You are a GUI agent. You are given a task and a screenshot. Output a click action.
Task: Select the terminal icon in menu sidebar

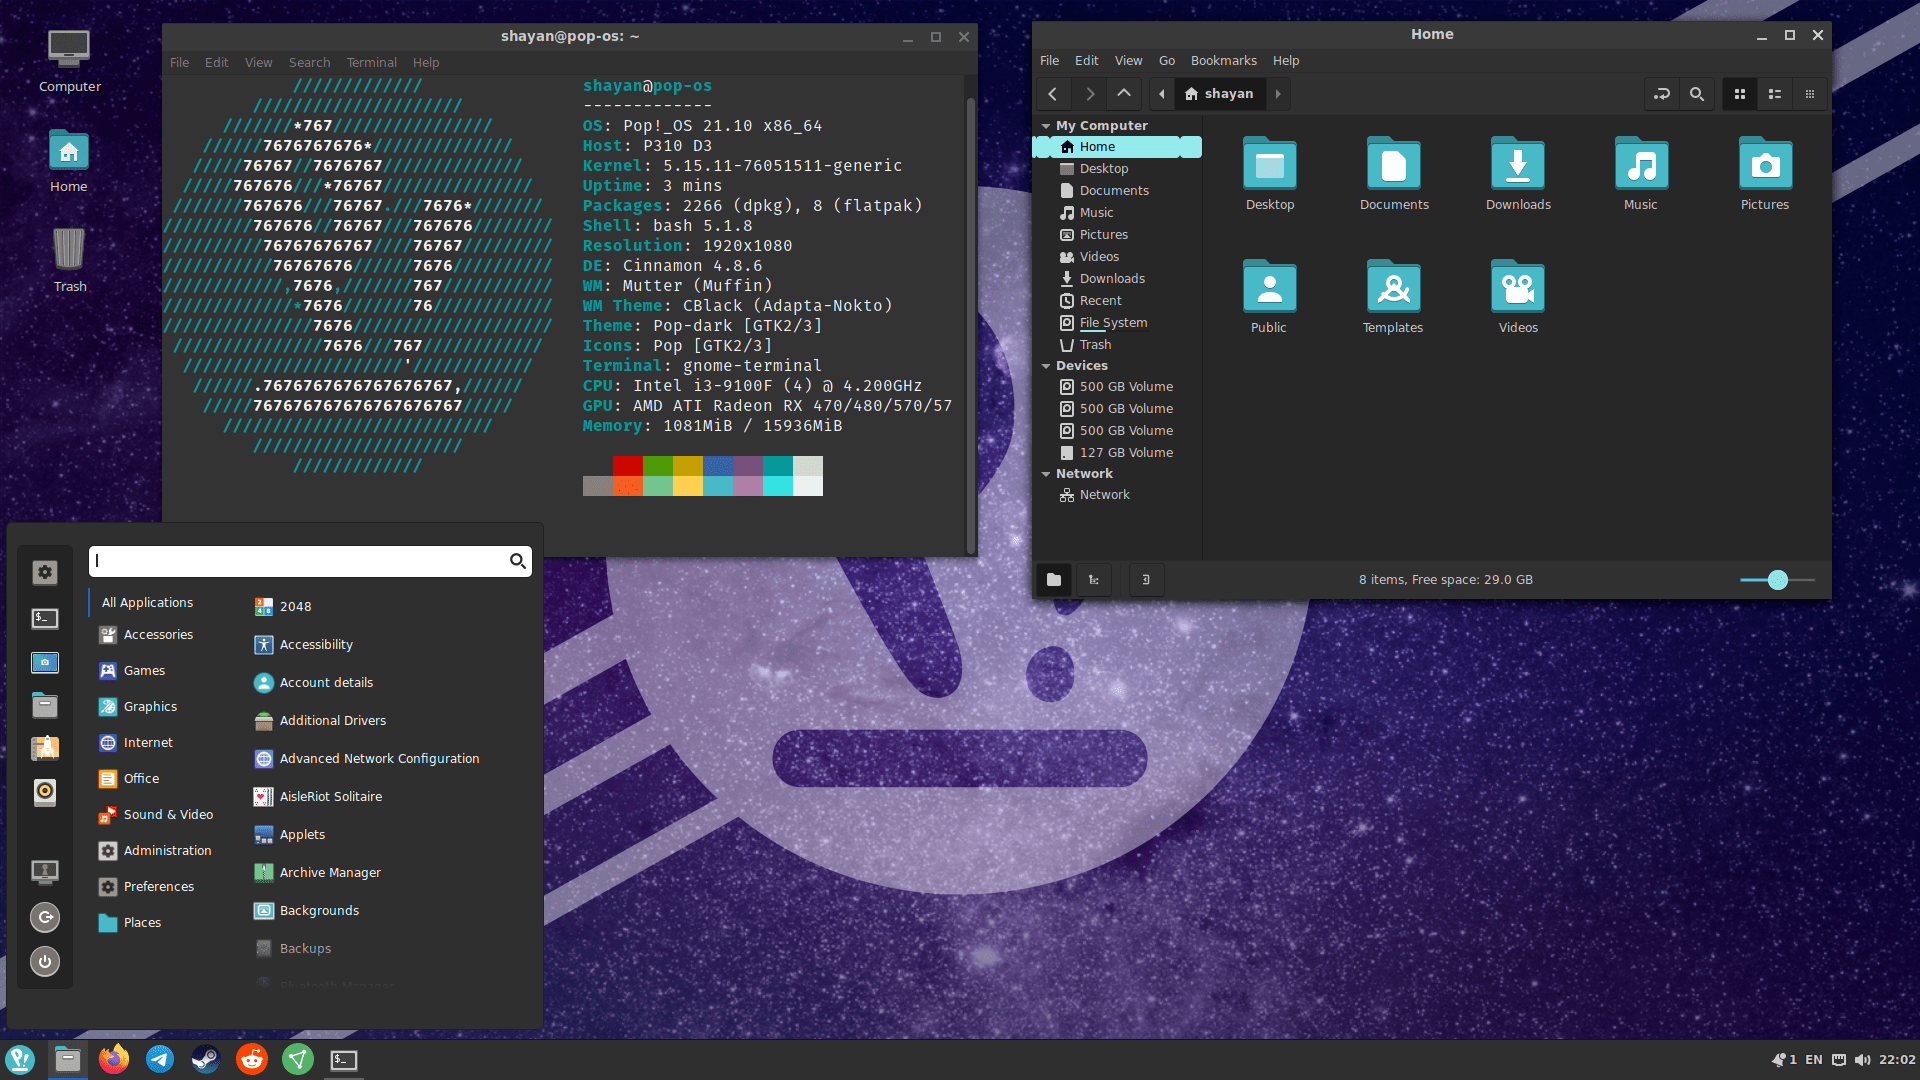pos(45,619)
